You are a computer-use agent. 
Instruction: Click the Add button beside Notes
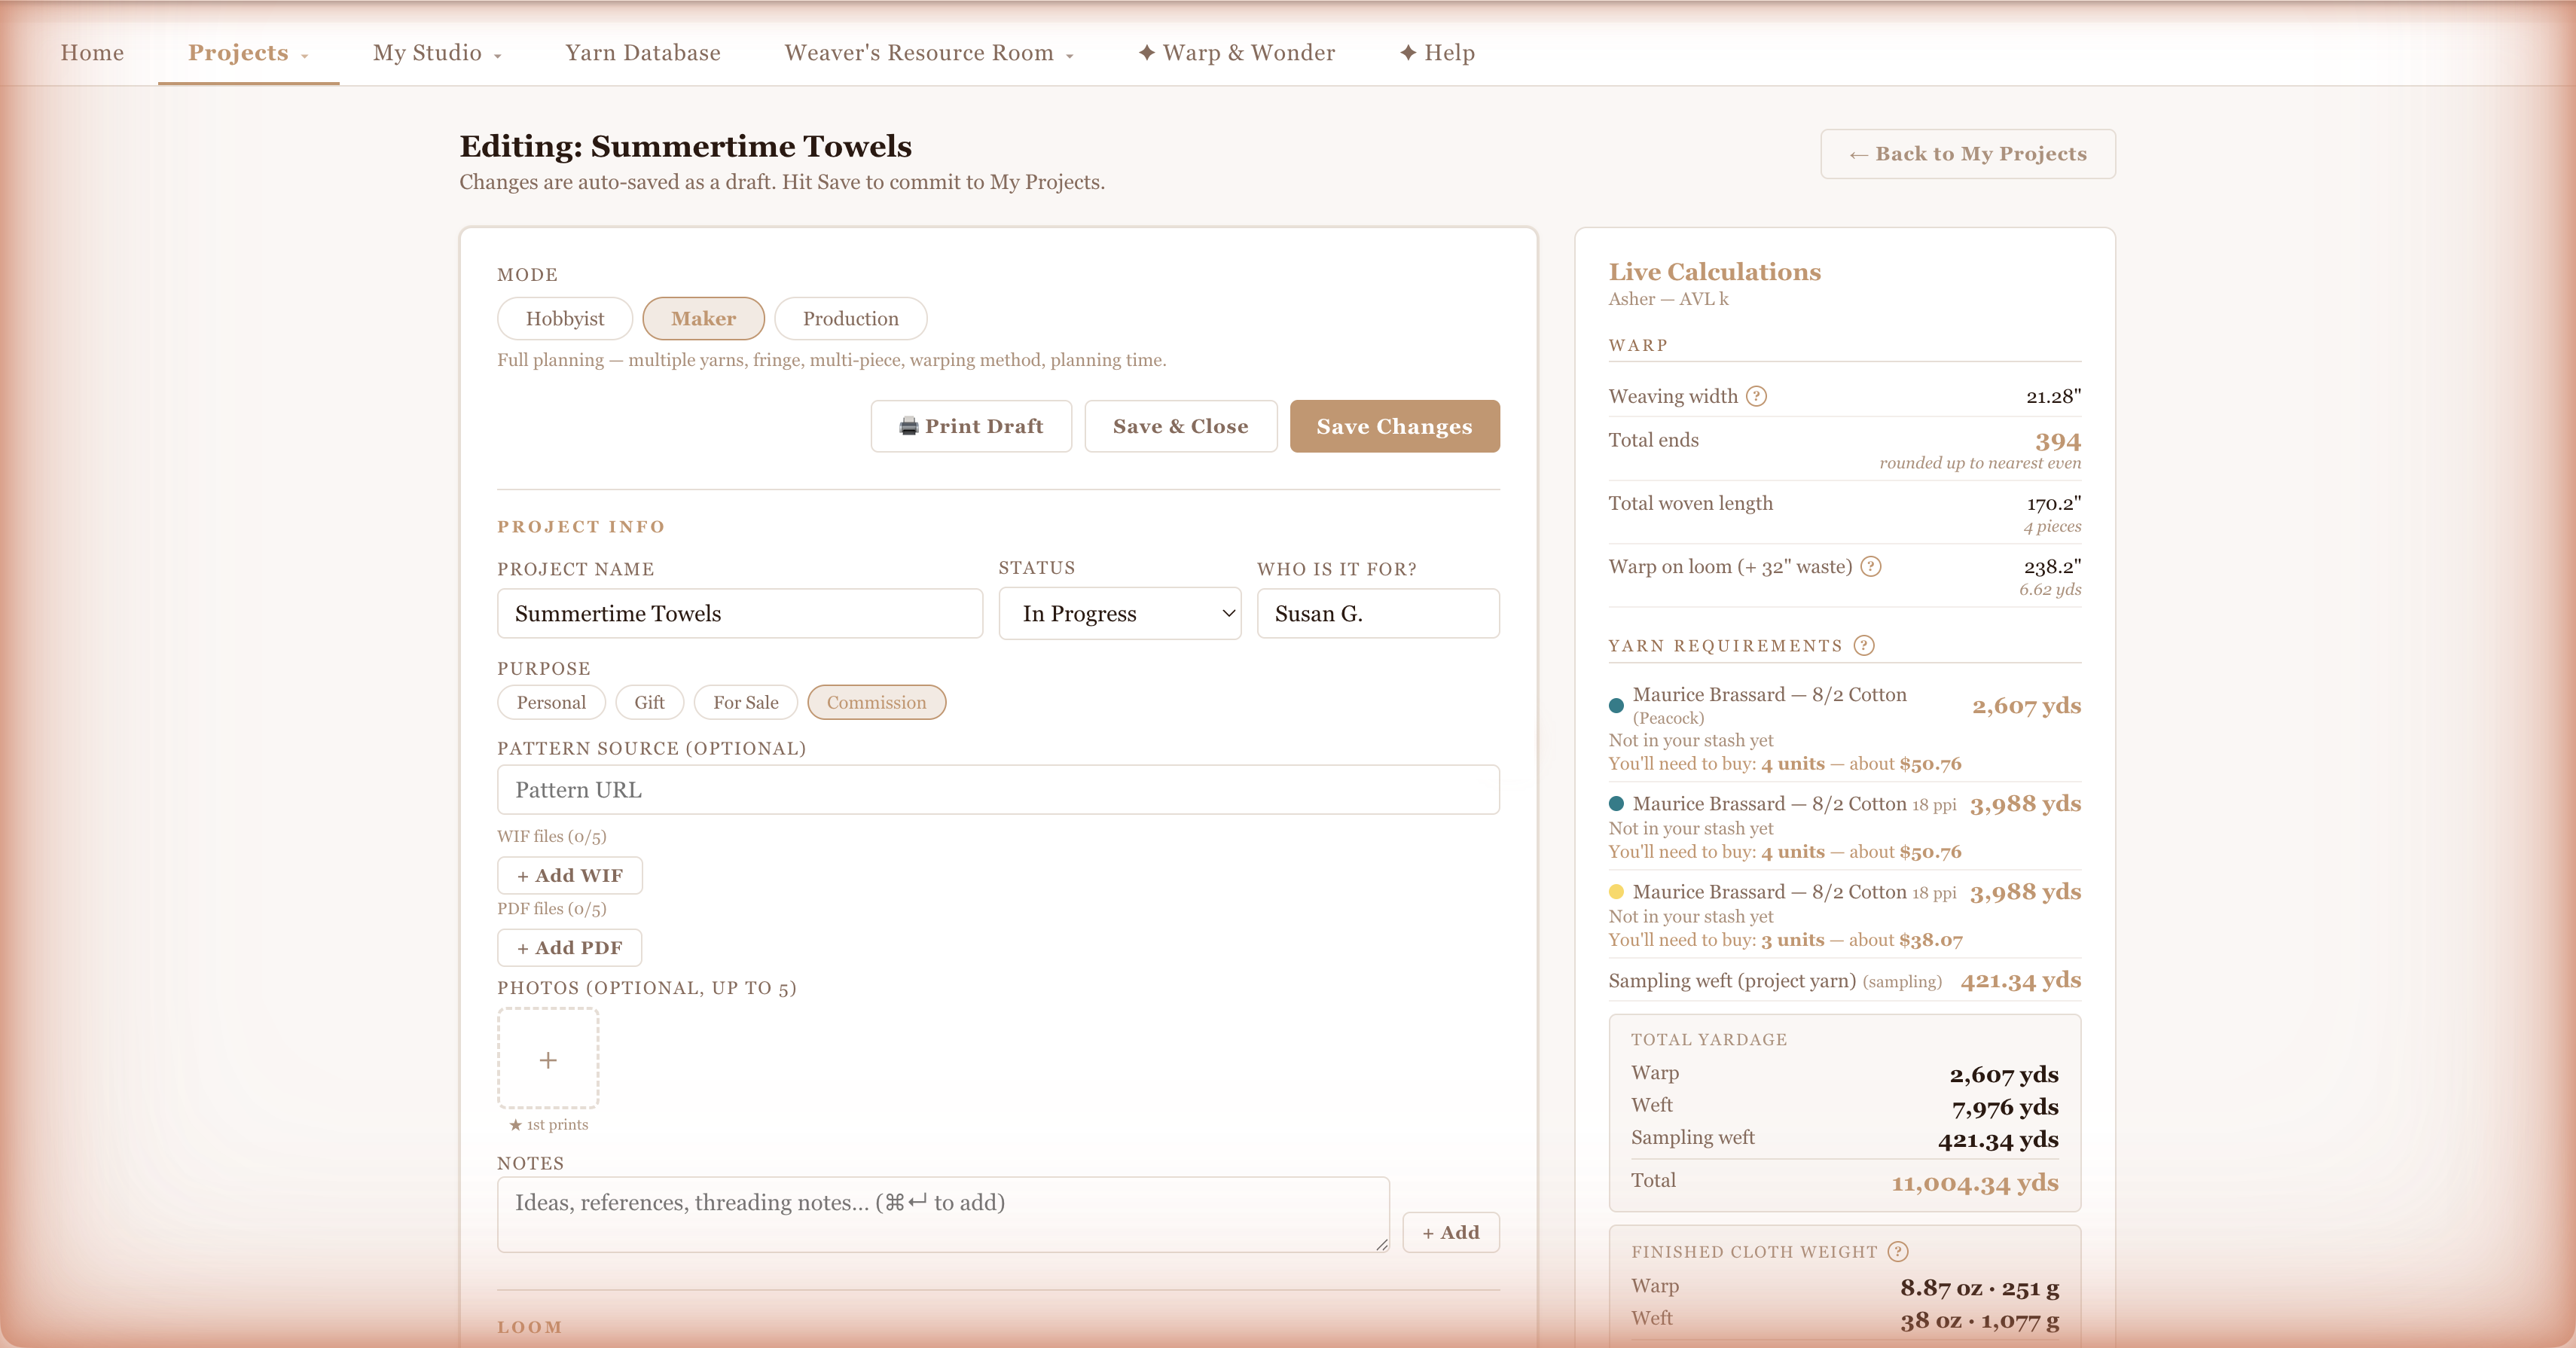pyautogui.click(x=1451, y=1232)
